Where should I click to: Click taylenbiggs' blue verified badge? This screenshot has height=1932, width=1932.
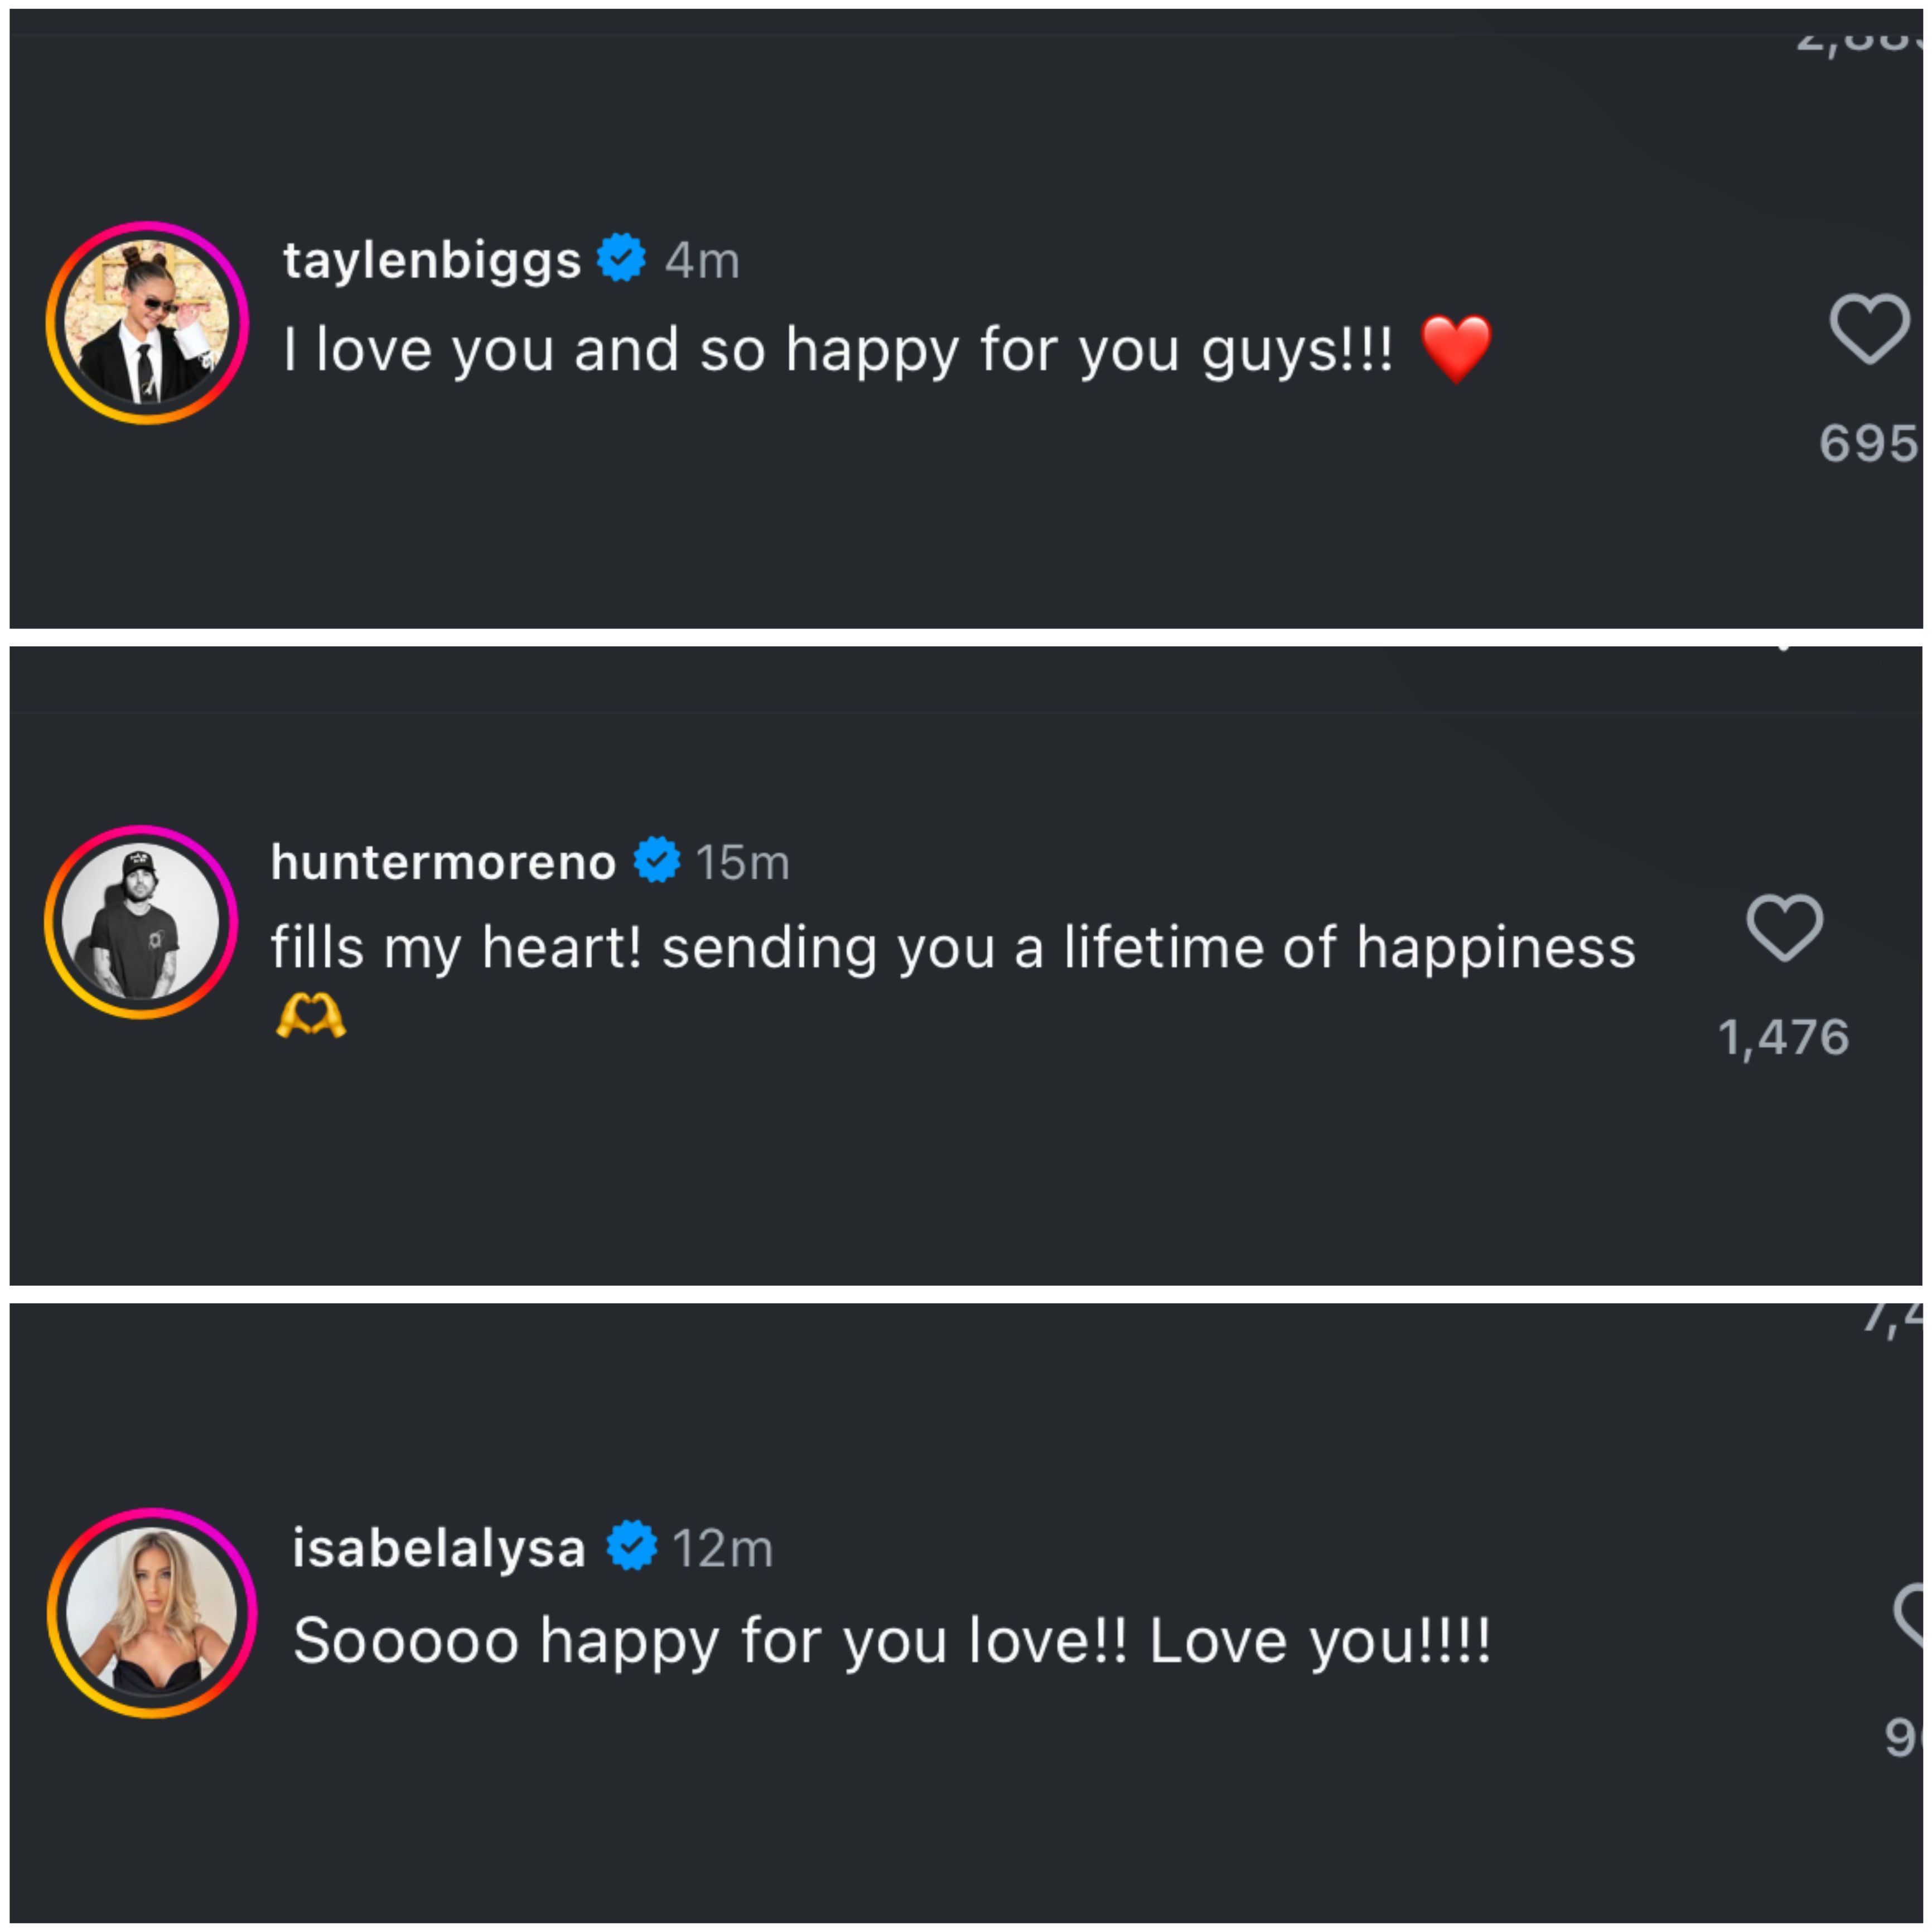621,258
